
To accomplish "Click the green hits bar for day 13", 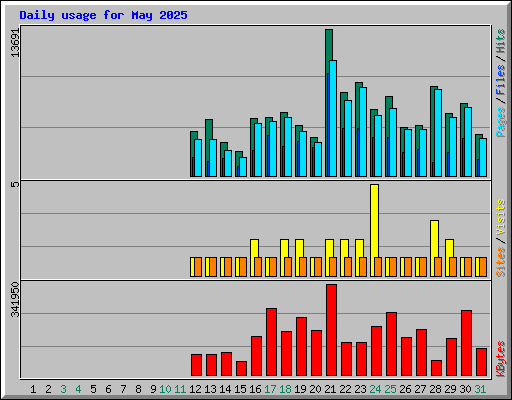I will click(x=209, y=129).
